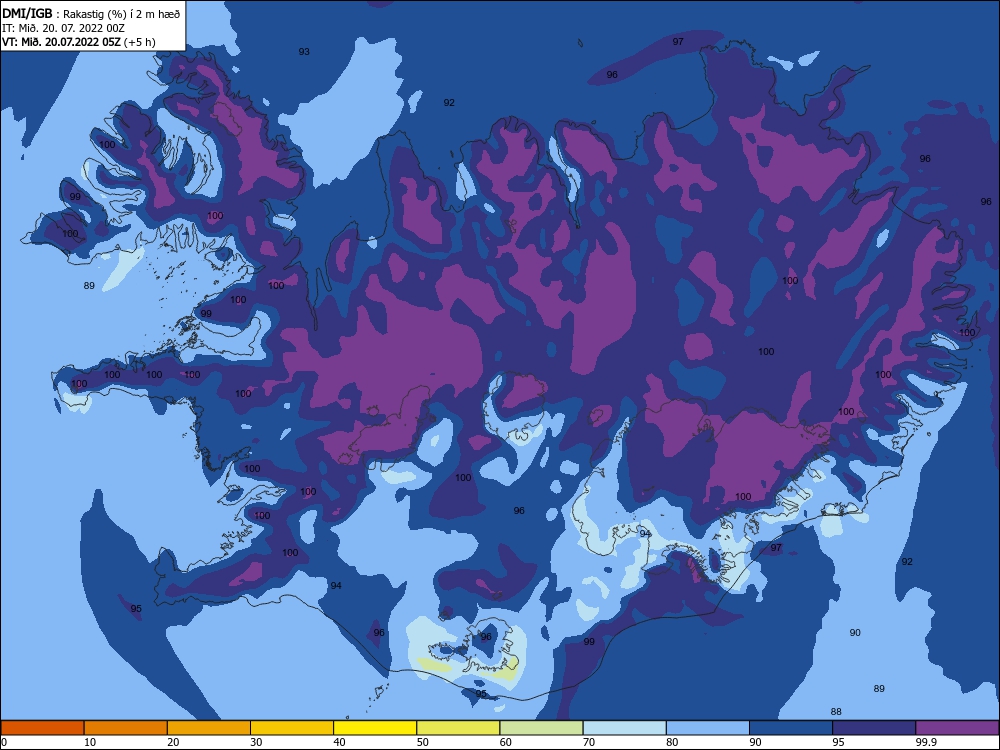
Task: Click the legend scale label '10'
Action: [x=90, y=742]
